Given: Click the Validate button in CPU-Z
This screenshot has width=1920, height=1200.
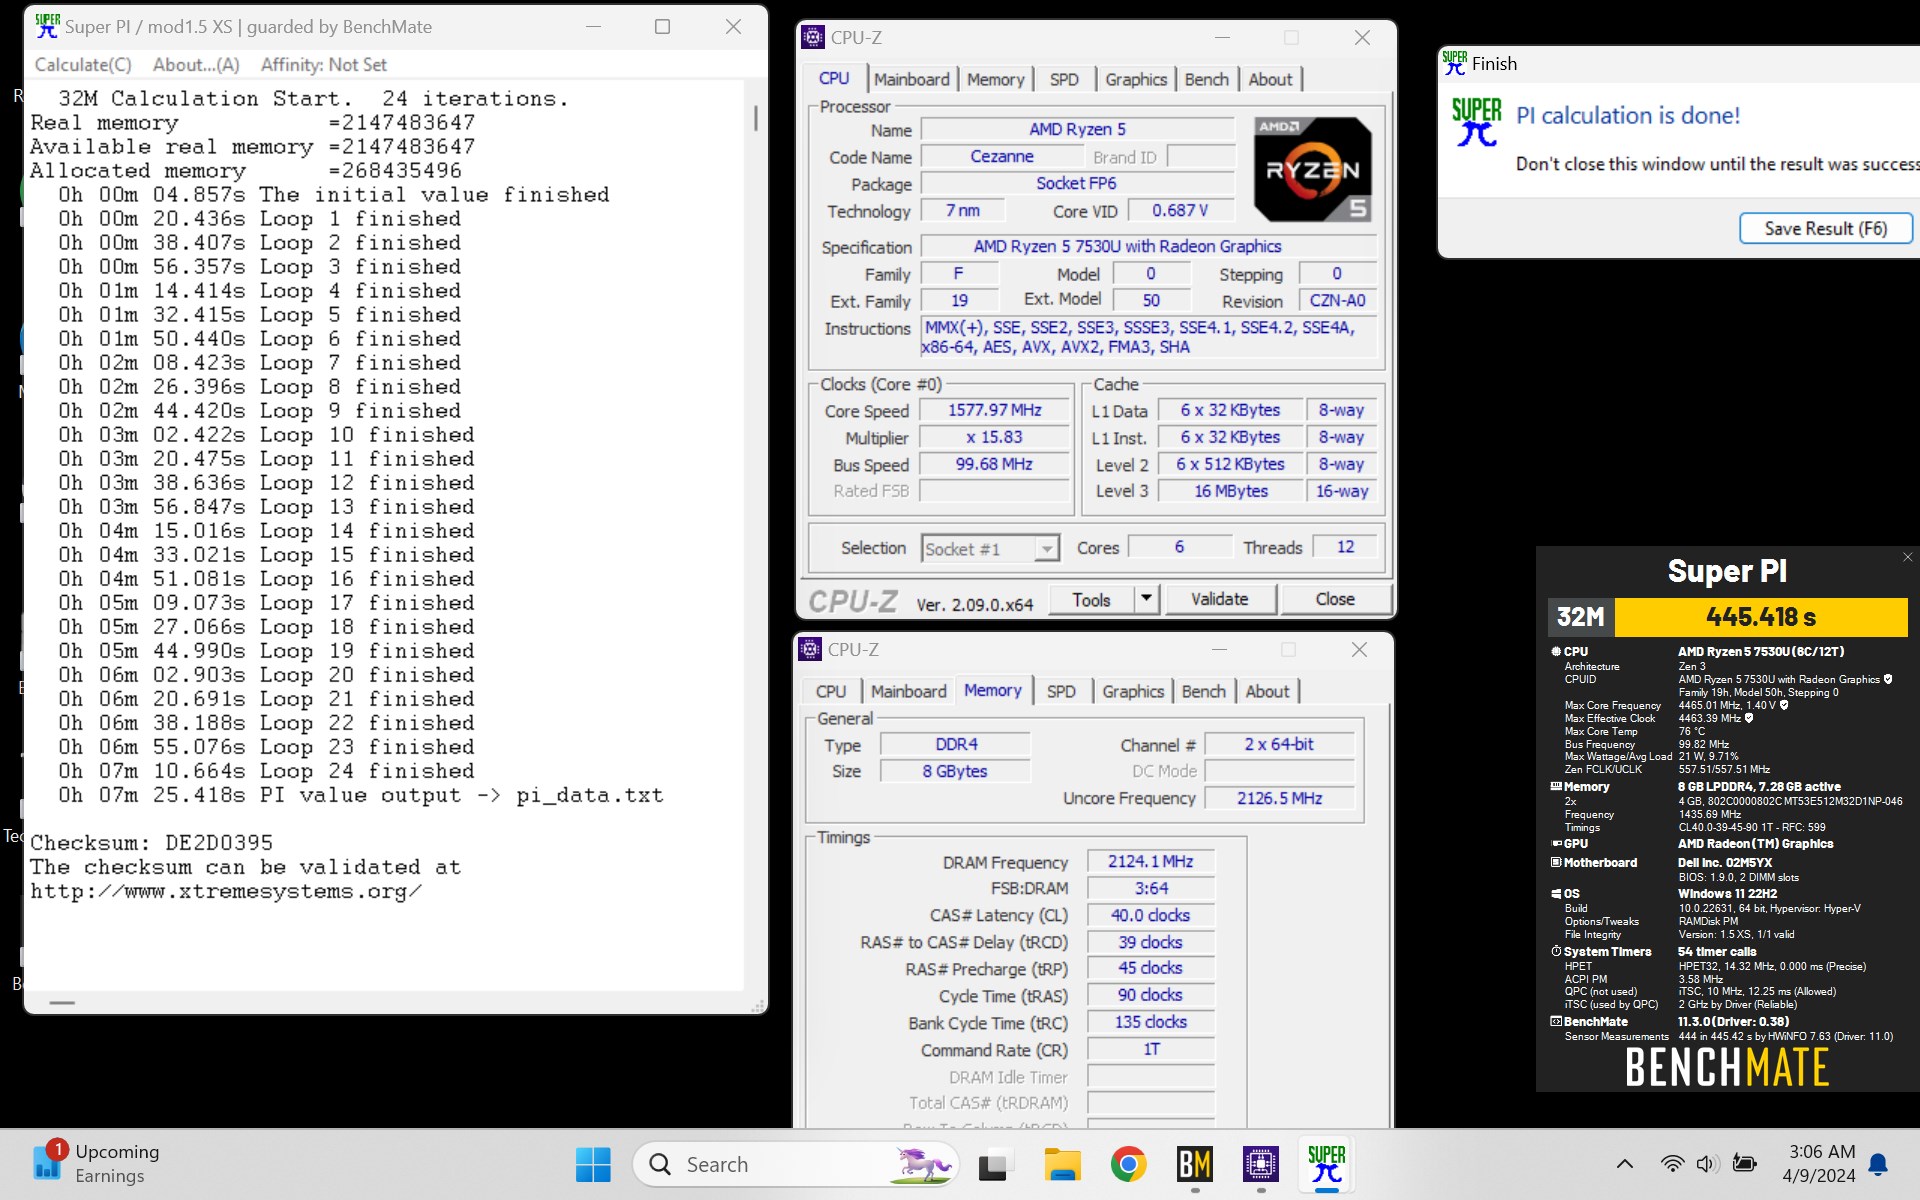Looking at the screenshot, I should point(1219,599).
